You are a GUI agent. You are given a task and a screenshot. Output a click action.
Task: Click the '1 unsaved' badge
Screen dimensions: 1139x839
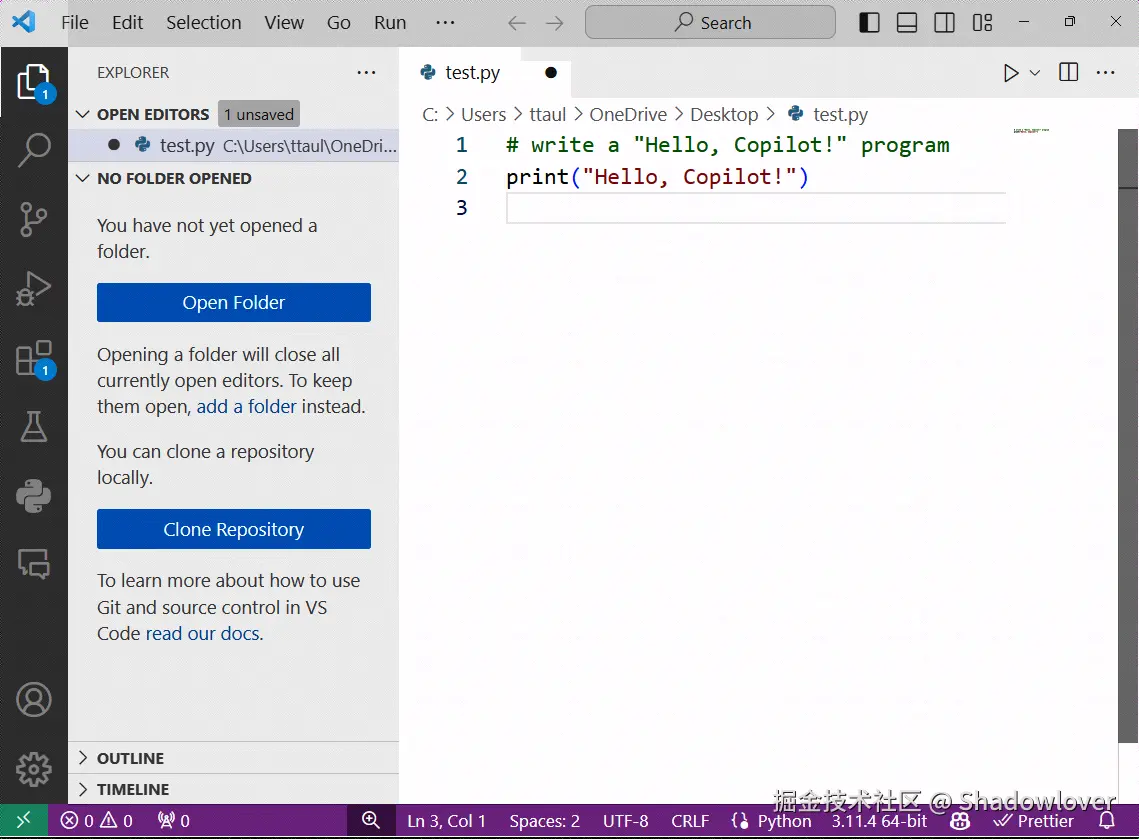pos(259,114)
